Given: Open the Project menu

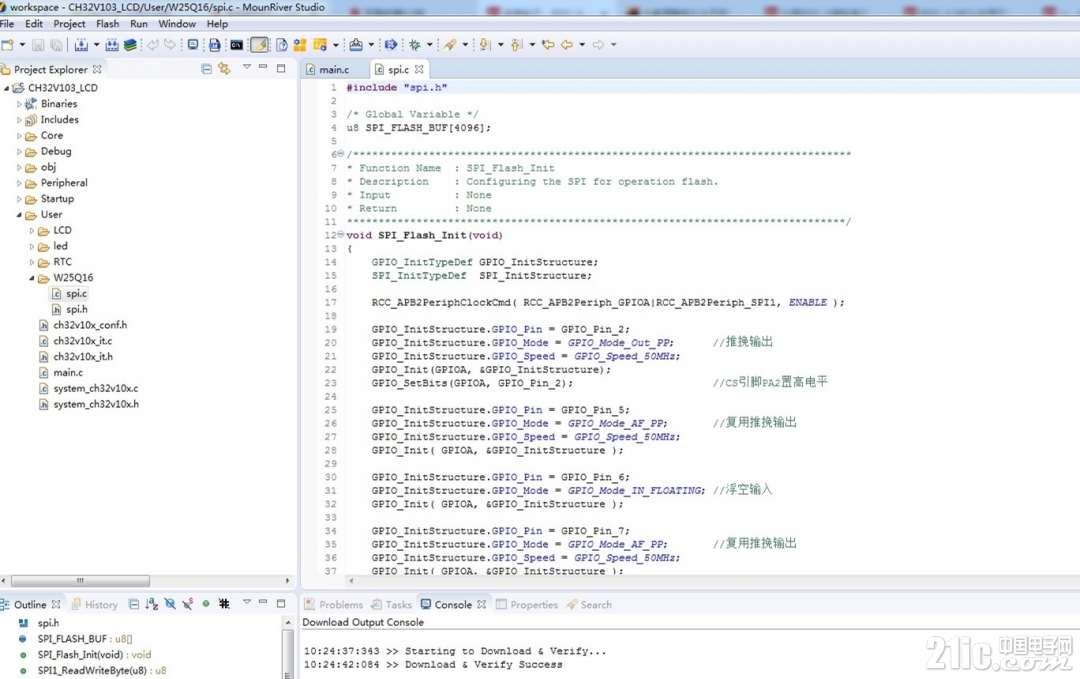Looking at the screenshot, I should 70,24.
